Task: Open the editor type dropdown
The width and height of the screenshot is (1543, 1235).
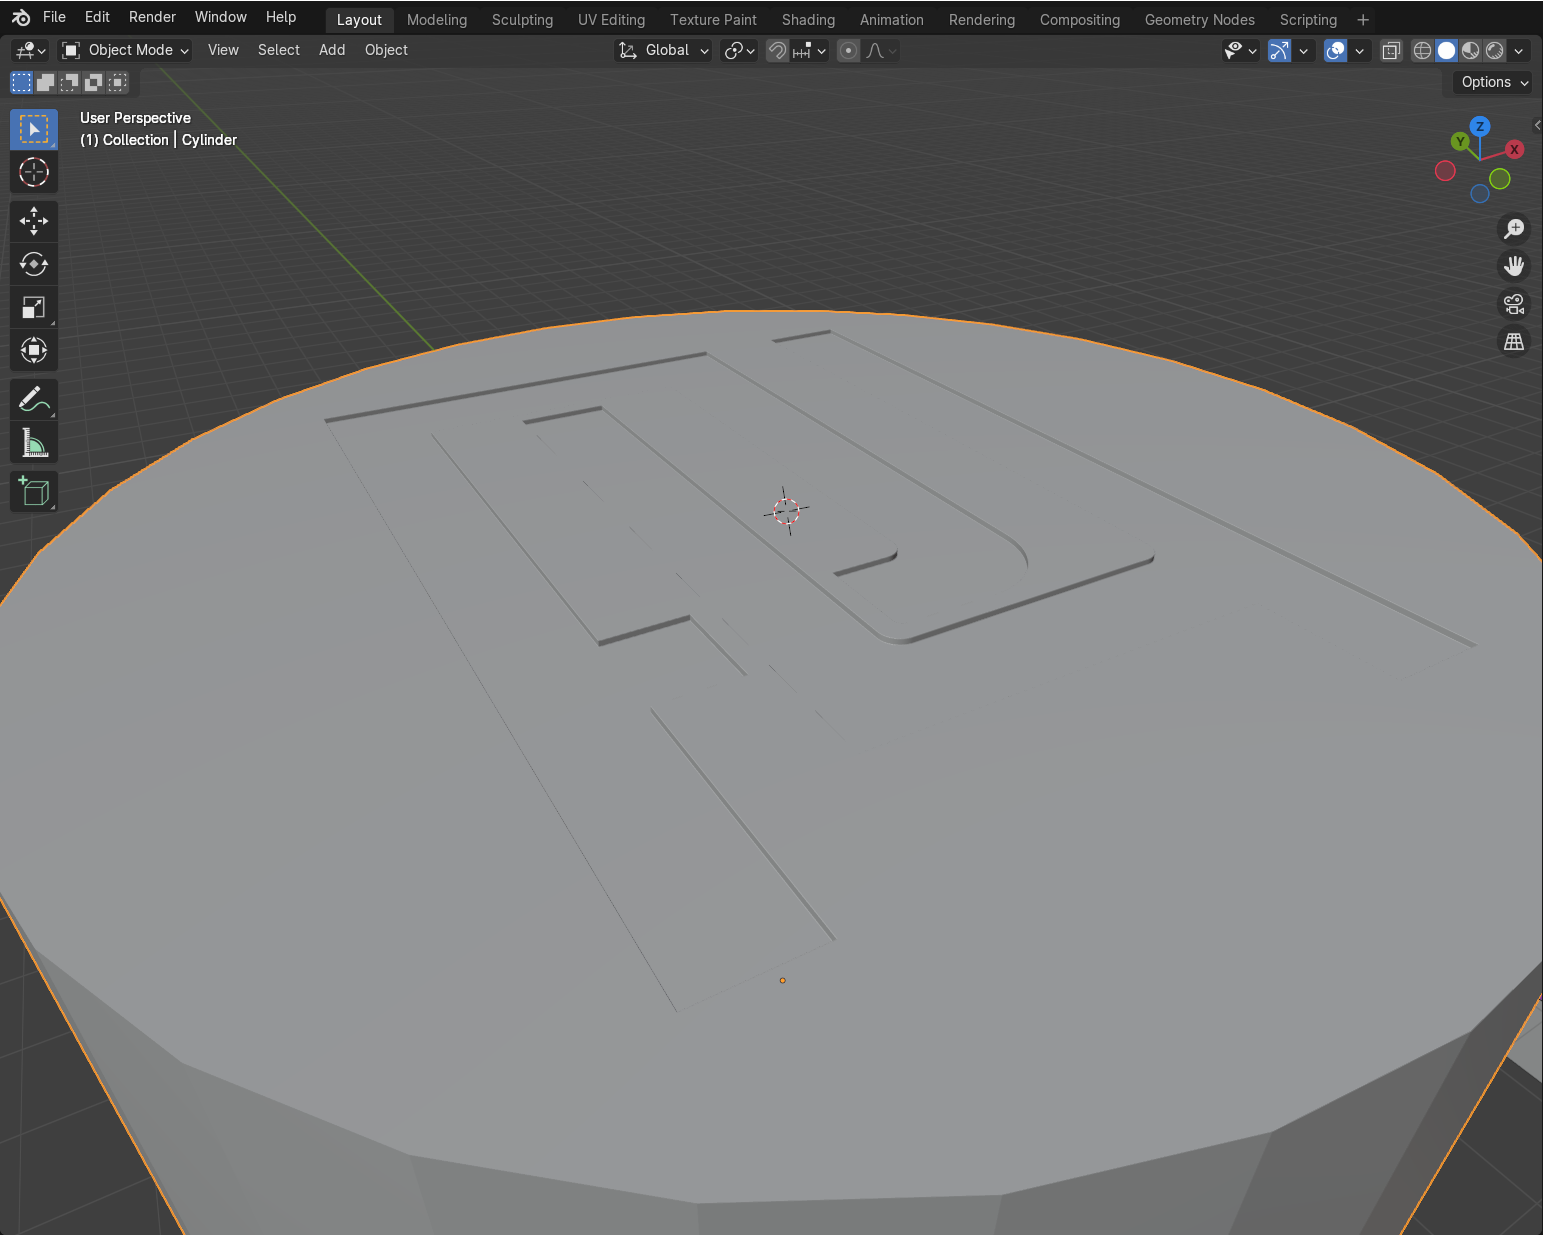Action: (30, 50)
